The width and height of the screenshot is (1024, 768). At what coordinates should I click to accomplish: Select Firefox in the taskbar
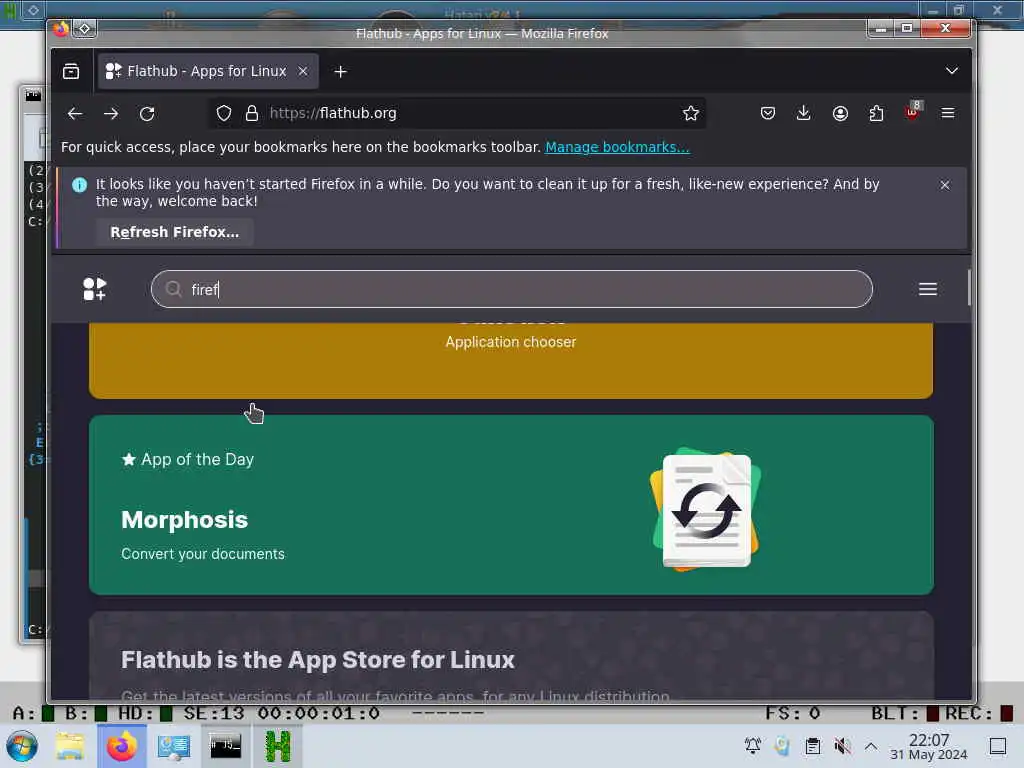[x=122, y=746]
